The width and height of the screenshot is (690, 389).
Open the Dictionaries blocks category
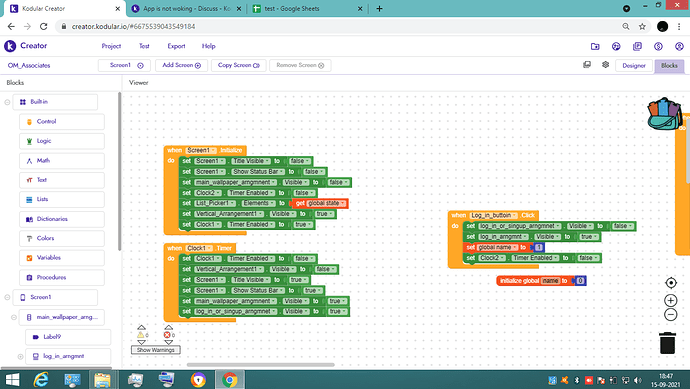point(62,219)
